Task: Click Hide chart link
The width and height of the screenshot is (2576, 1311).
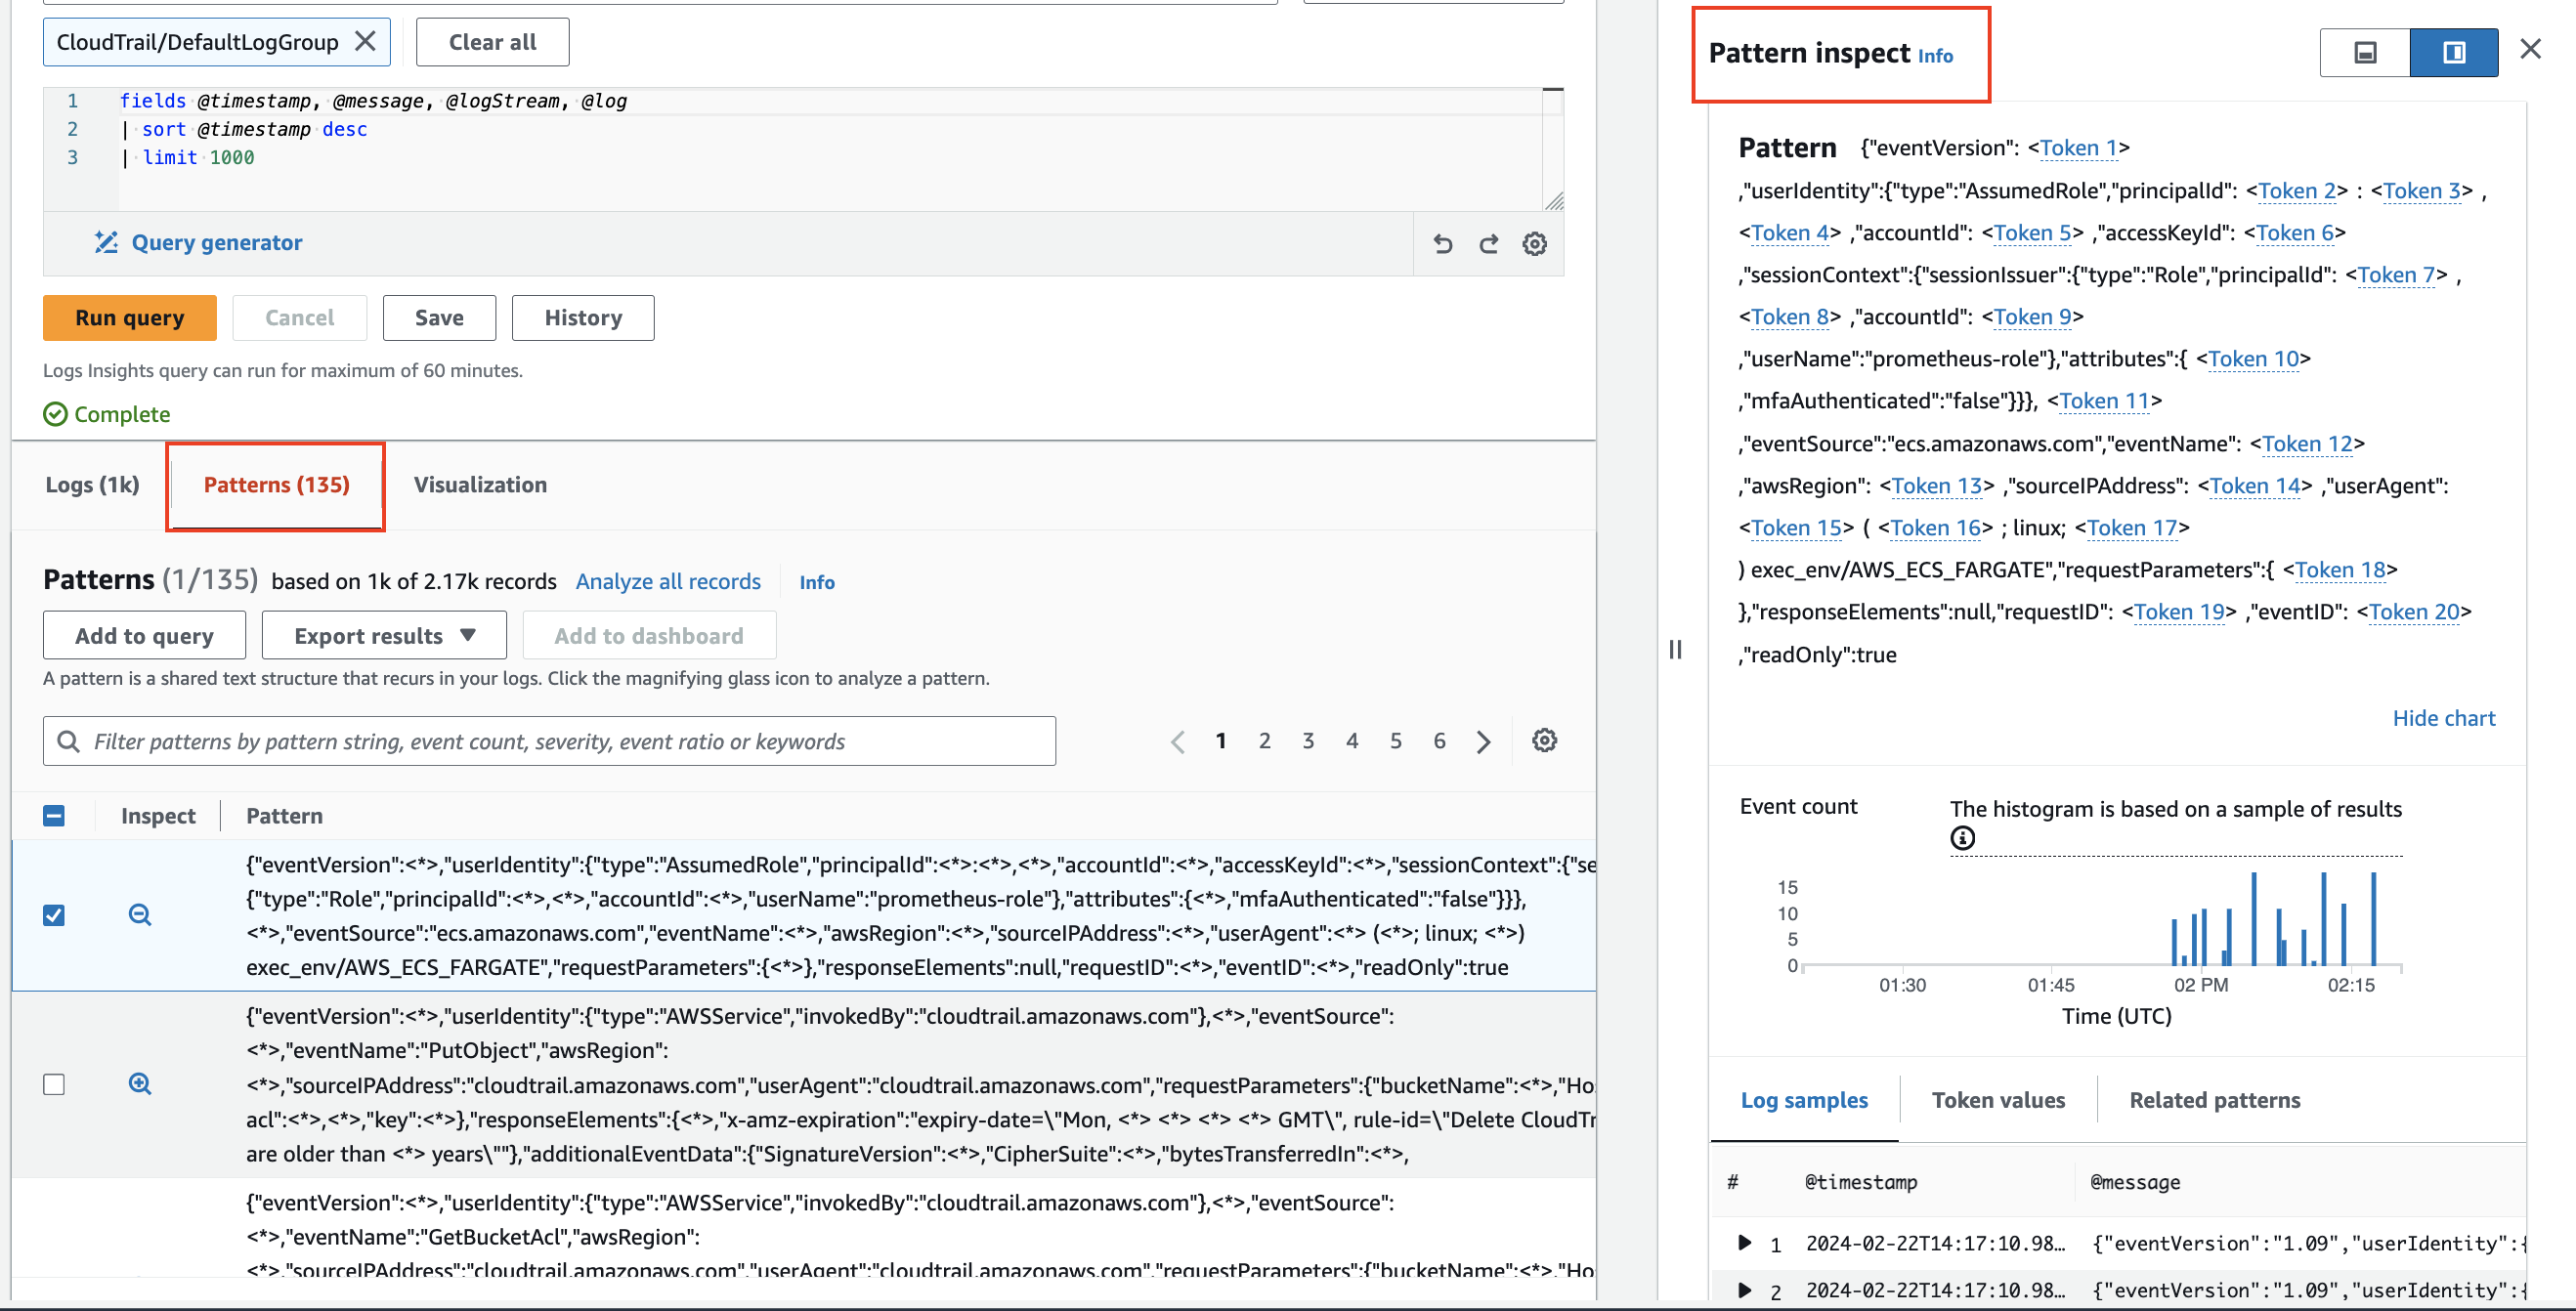Action: [2444, 718]
